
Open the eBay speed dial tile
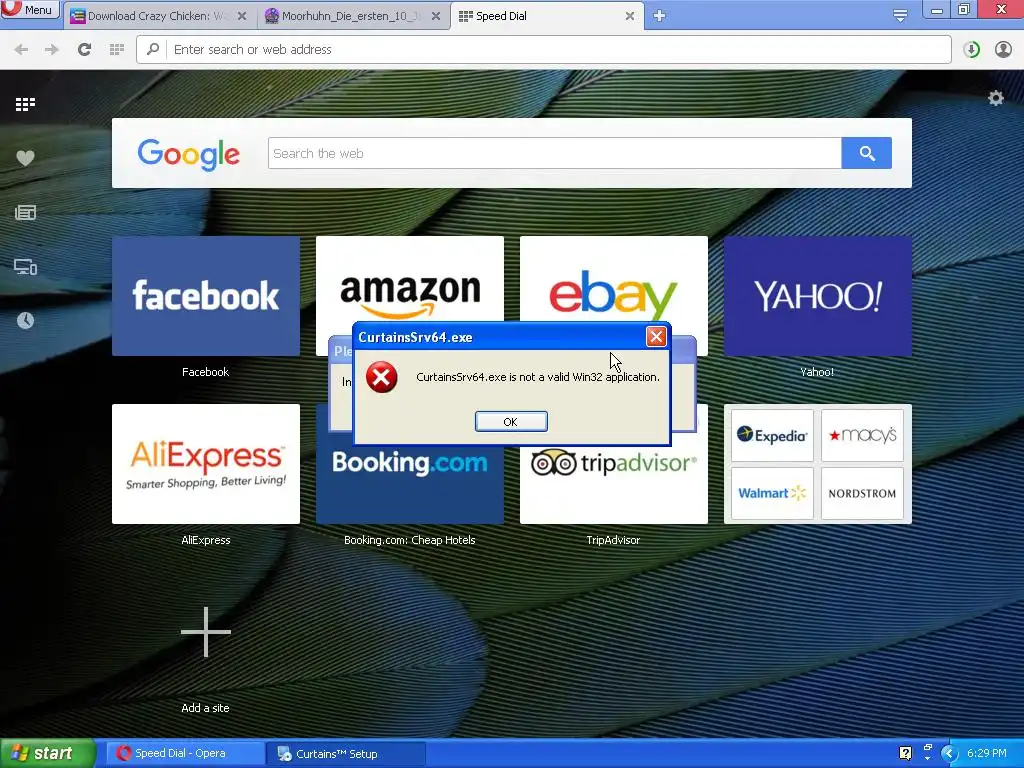[x=613, y=279]
